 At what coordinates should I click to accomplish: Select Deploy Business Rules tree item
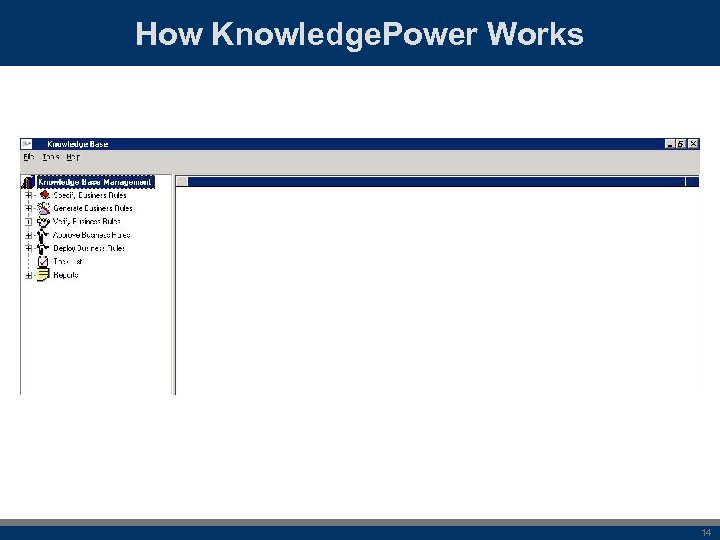click(89, 248)
